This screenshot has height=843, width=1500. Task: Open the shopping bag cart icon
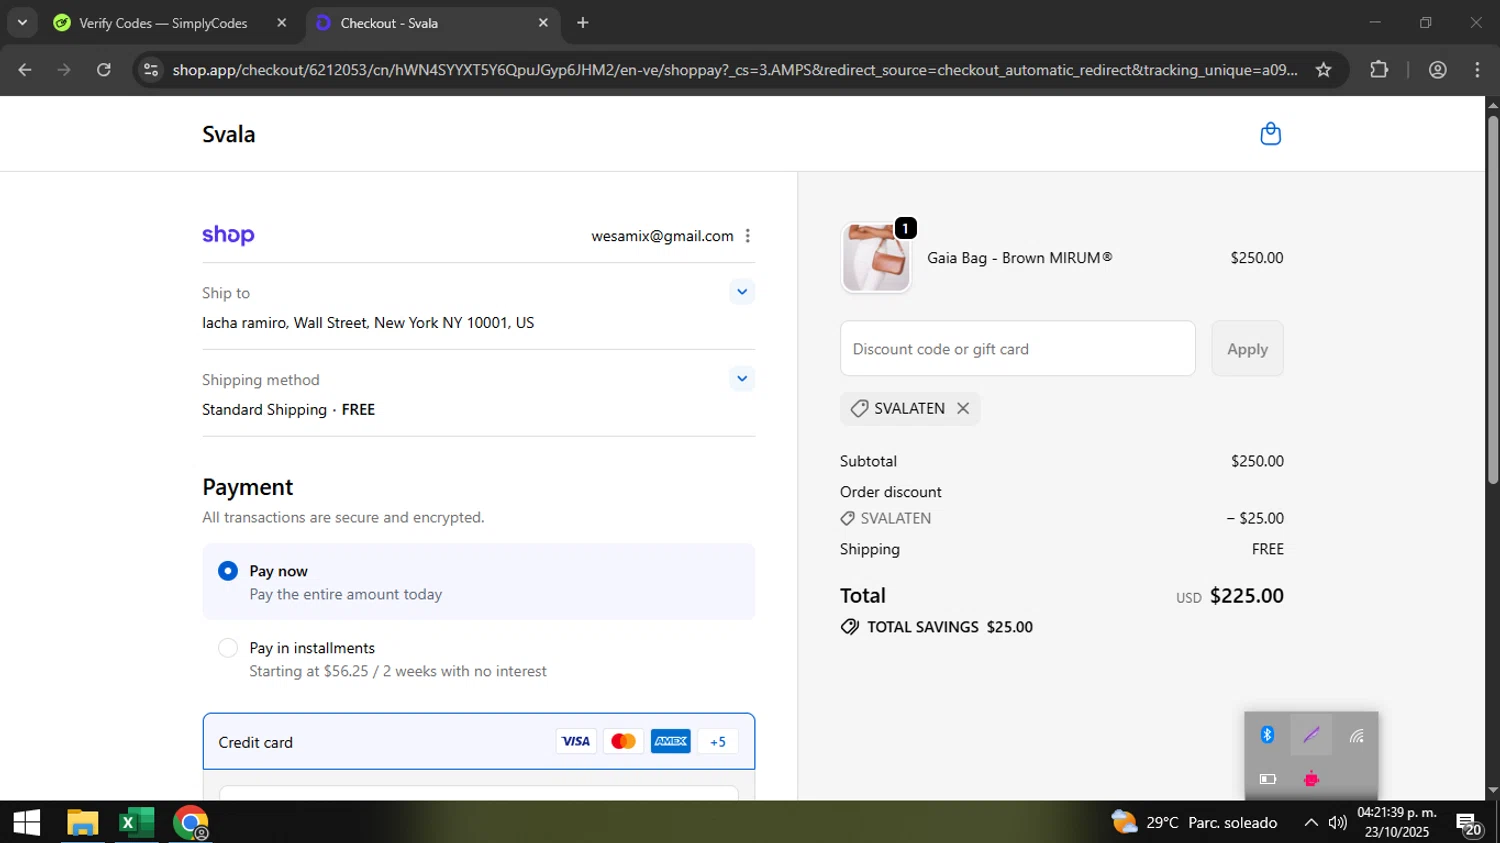click(x=1270, y=134)
